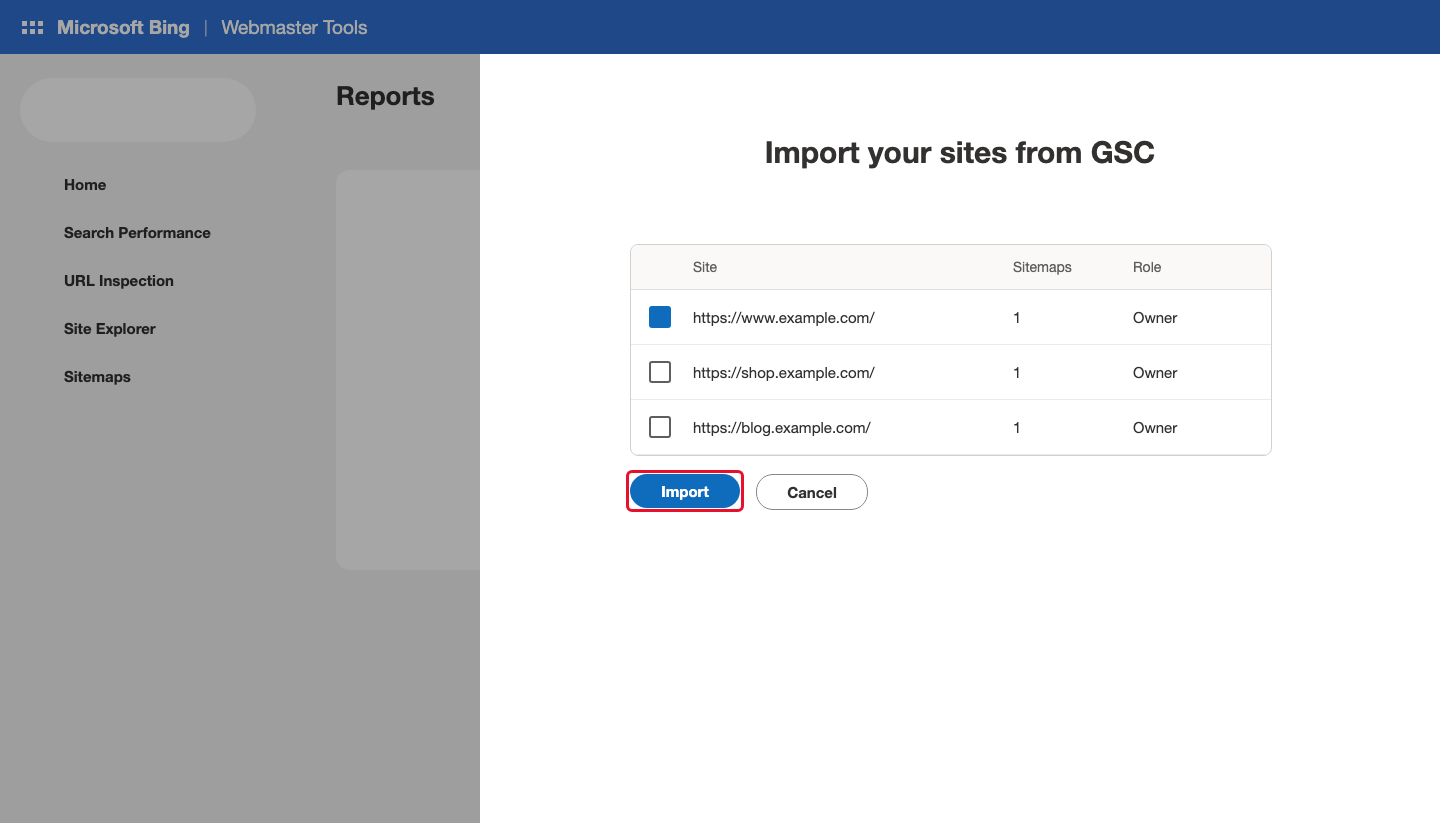Click the blue Import button
The height and width of the screenshot is (823, 1440).
click(685, 492)
